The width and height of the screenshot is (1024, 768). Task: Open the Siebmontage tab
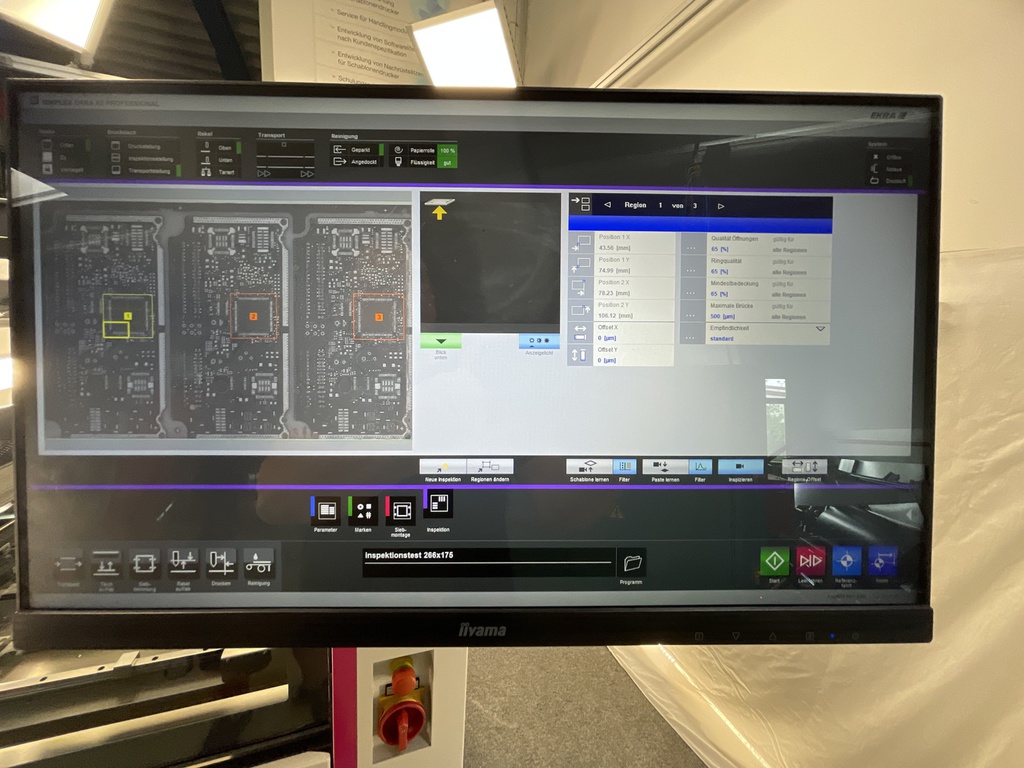pyautogui.click(x=400, y=510)
